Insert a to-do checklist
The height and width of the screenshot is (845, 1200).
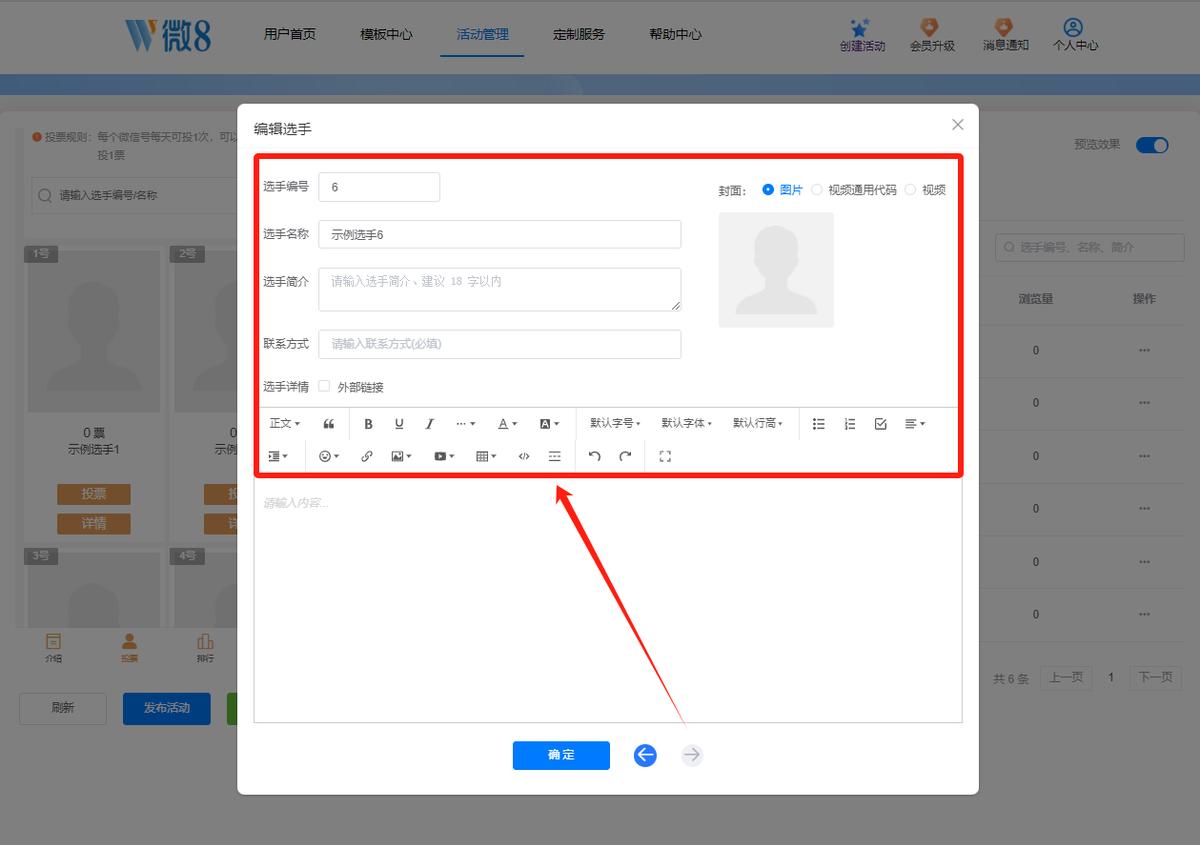[881, 424]
